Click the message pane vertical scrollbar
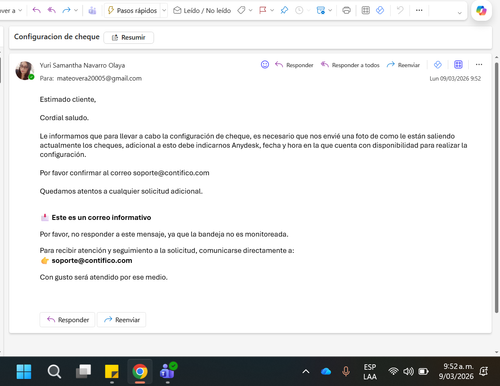500x386 pixels. point(497,187)
